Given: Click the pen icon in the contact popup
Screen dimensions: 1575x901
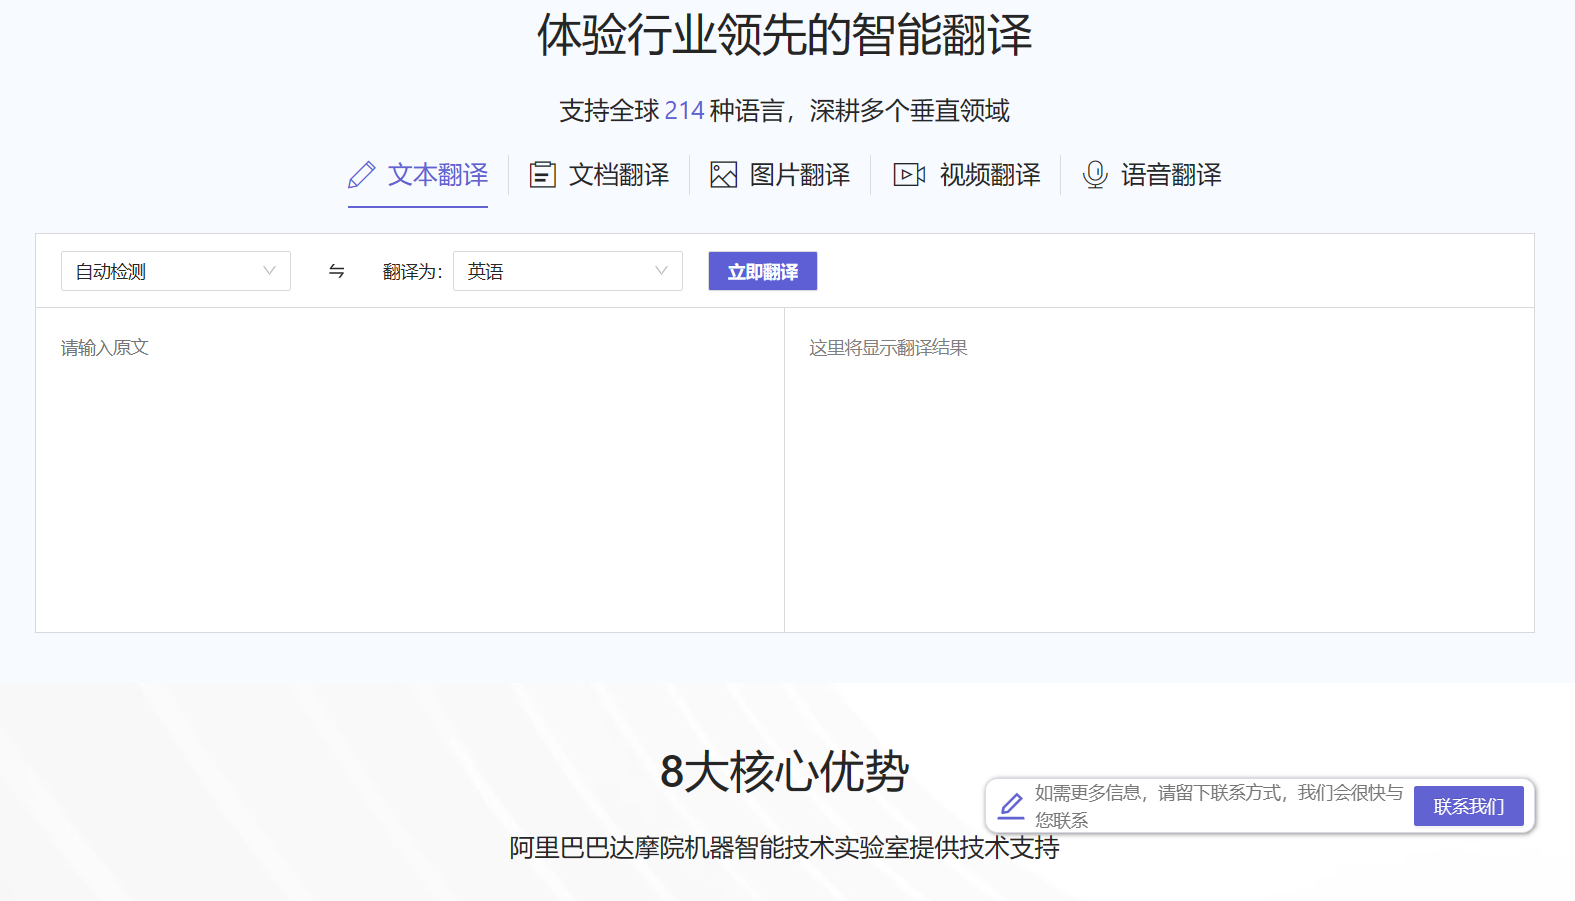Looking at the screenshot, I should [x=1011, y=806].
